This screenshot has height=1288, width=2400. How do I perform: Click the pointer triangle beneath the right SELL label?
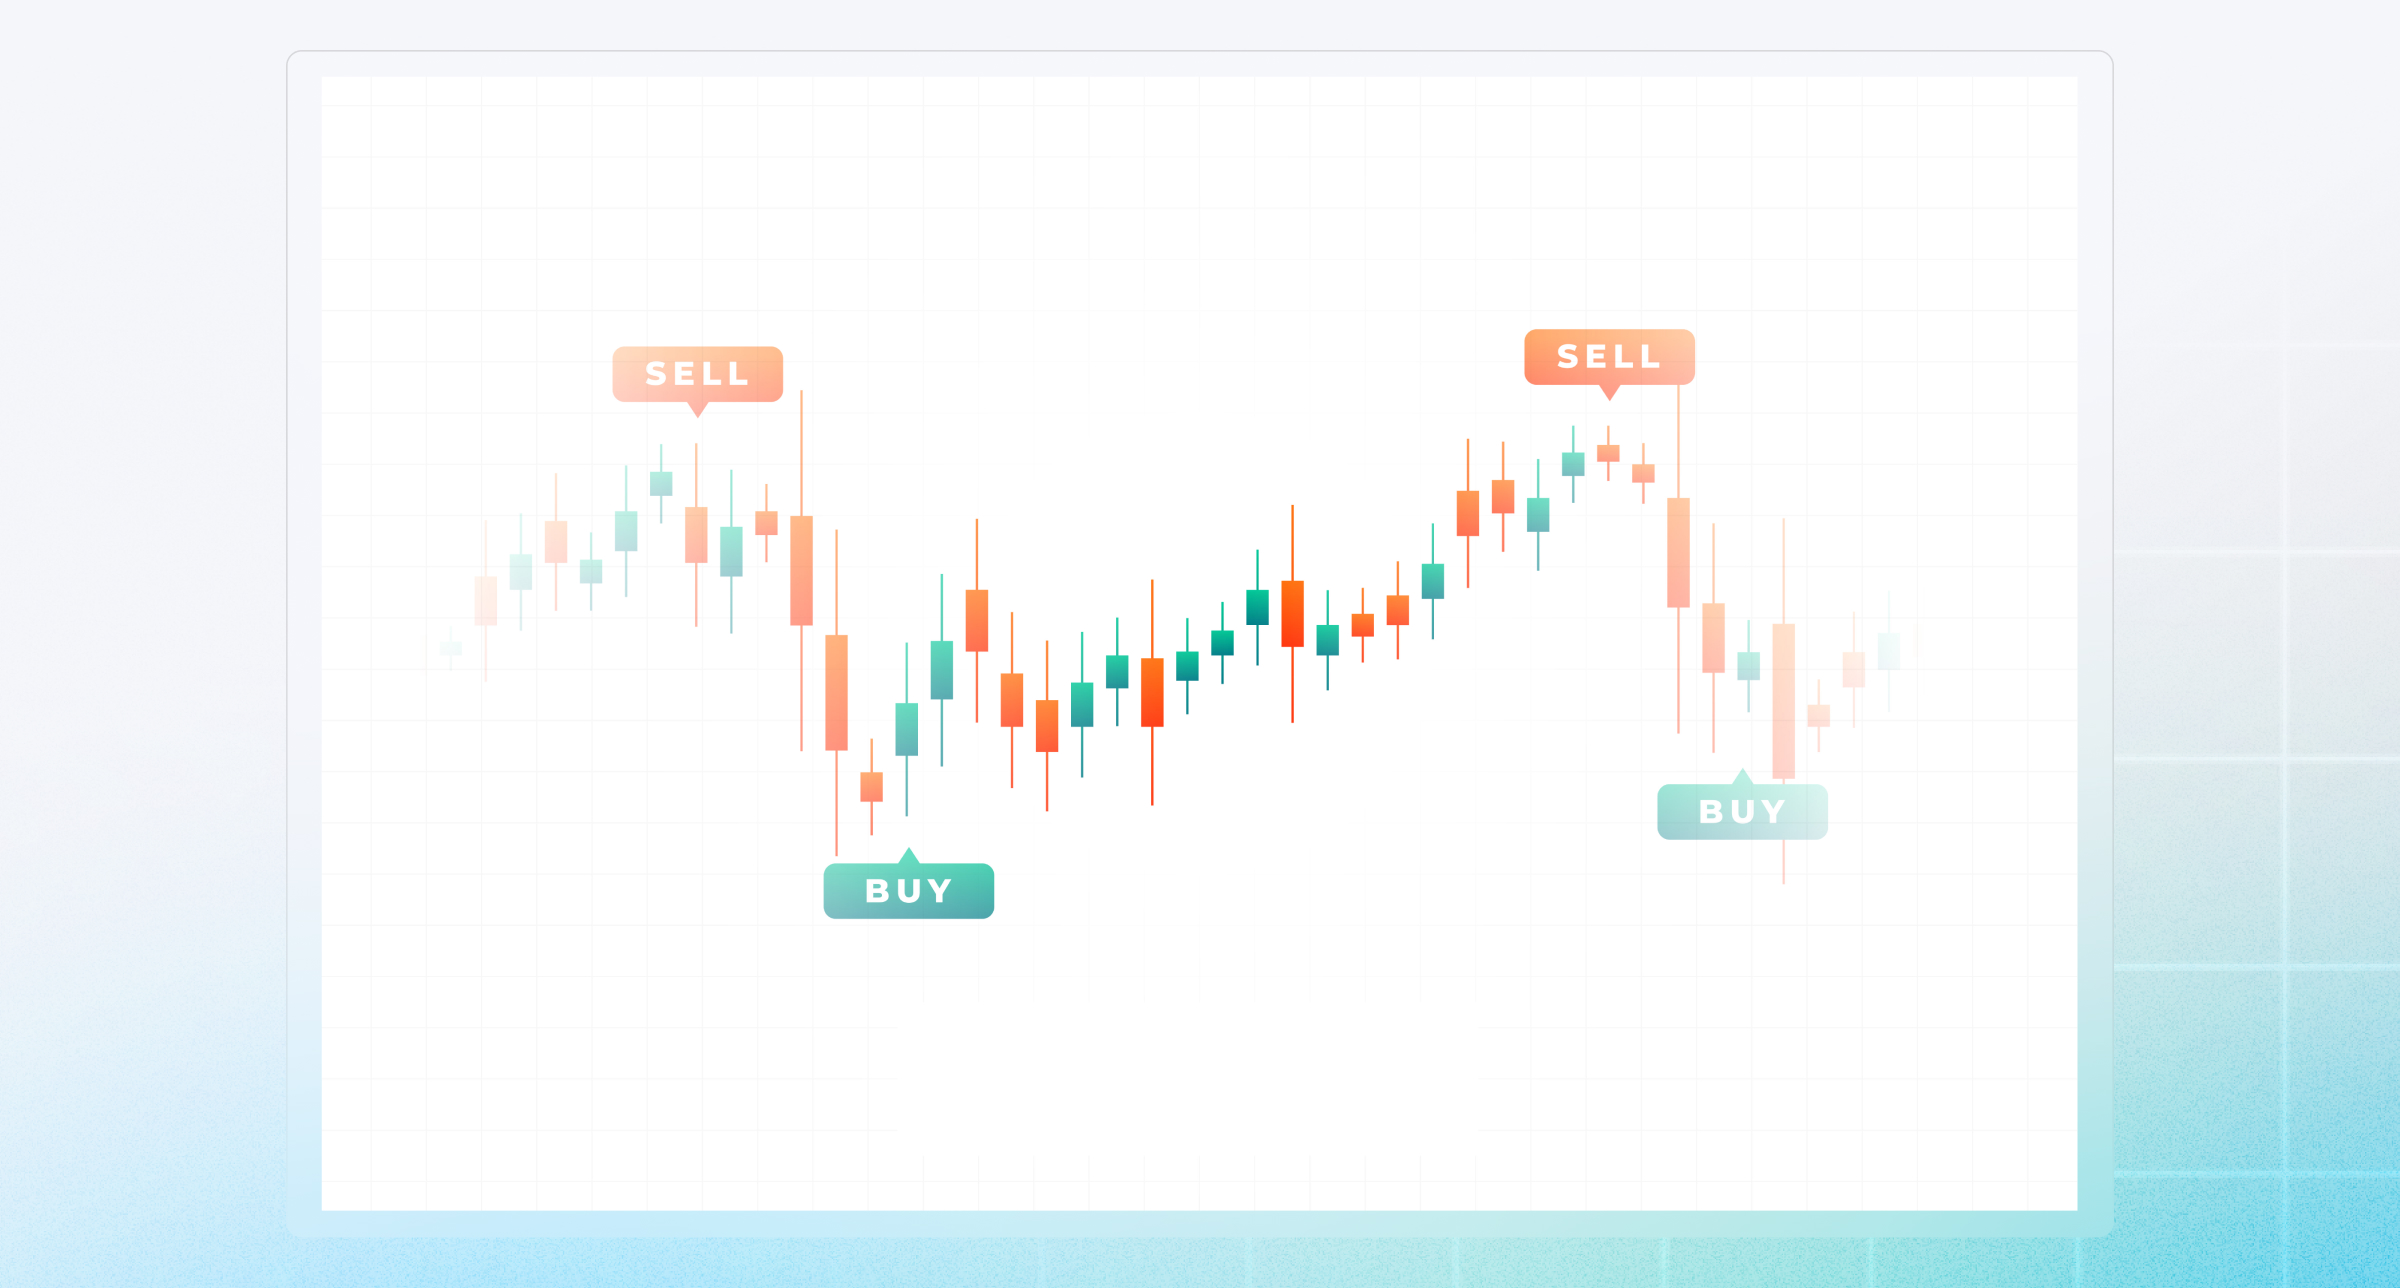pyautogui.click(x=1609, y=392)
